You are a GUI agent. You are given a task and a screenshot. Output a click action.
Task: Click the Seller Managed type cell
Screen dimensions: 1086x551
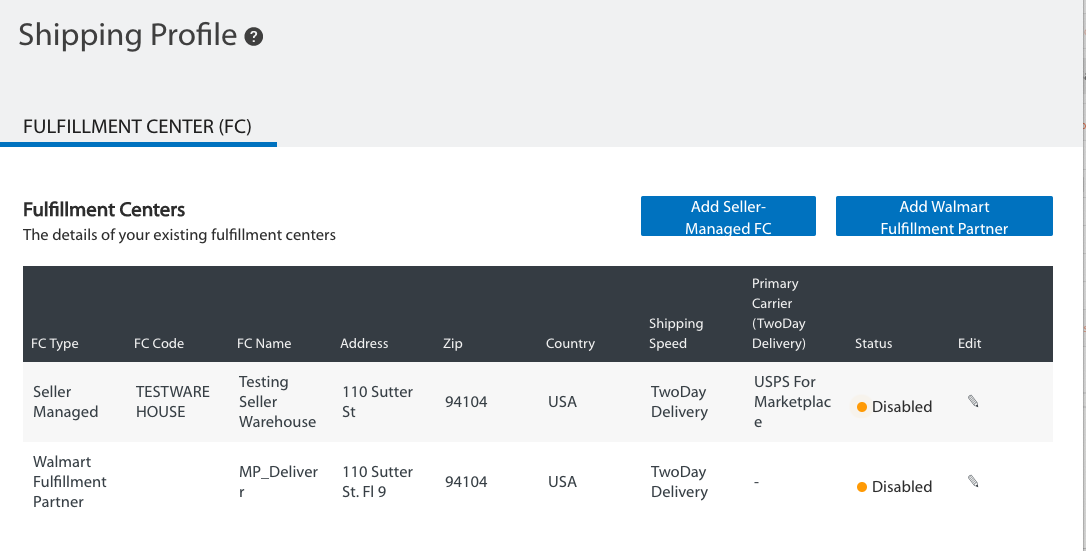[66, 401]
